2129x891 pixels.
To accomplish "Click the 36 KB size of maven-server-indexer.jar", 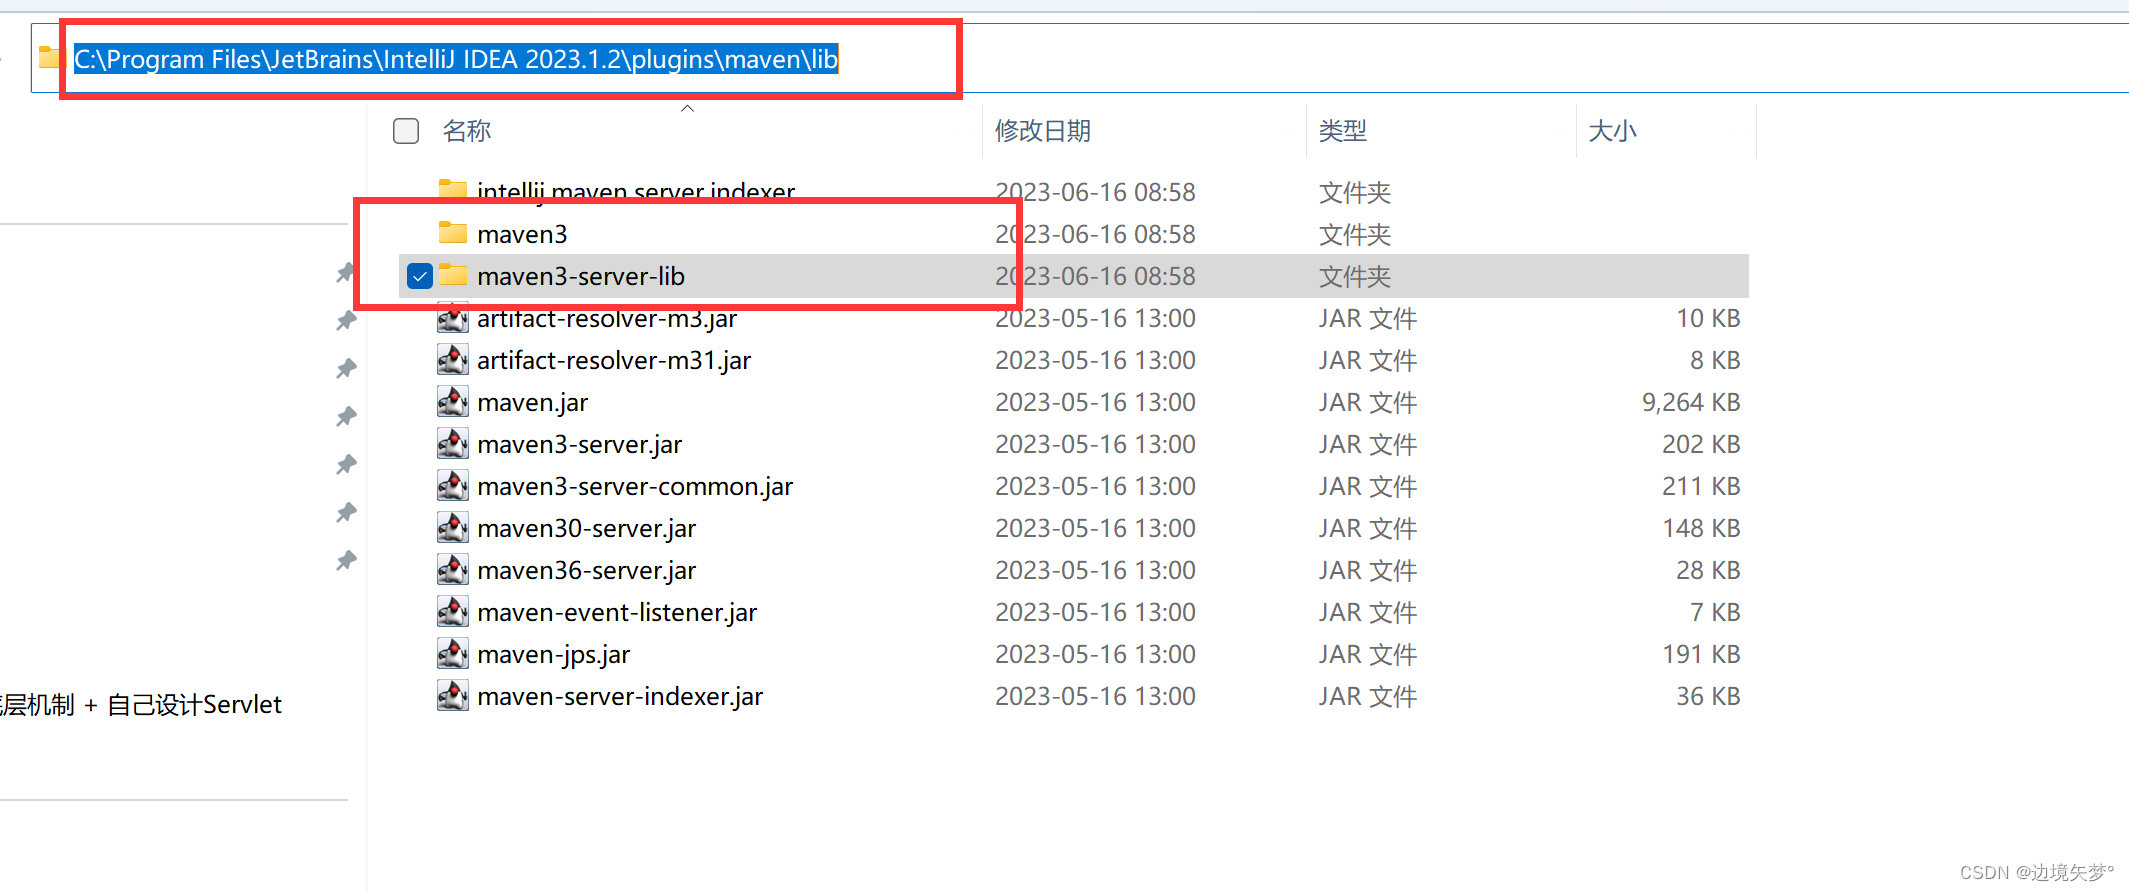I will click(1708, 696).
